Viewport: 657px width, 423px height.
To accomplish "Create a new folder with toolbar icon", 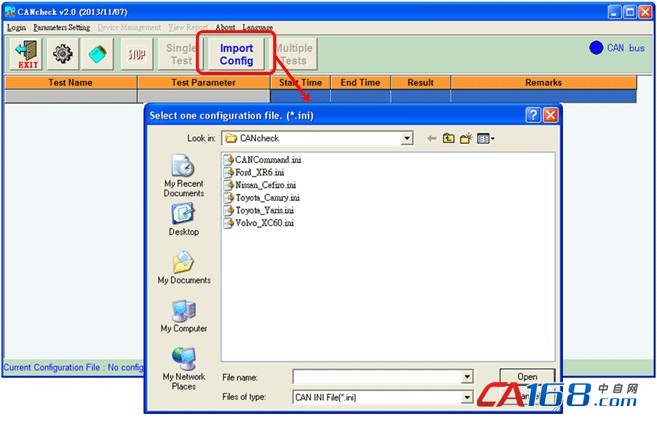I will point(466,138).
